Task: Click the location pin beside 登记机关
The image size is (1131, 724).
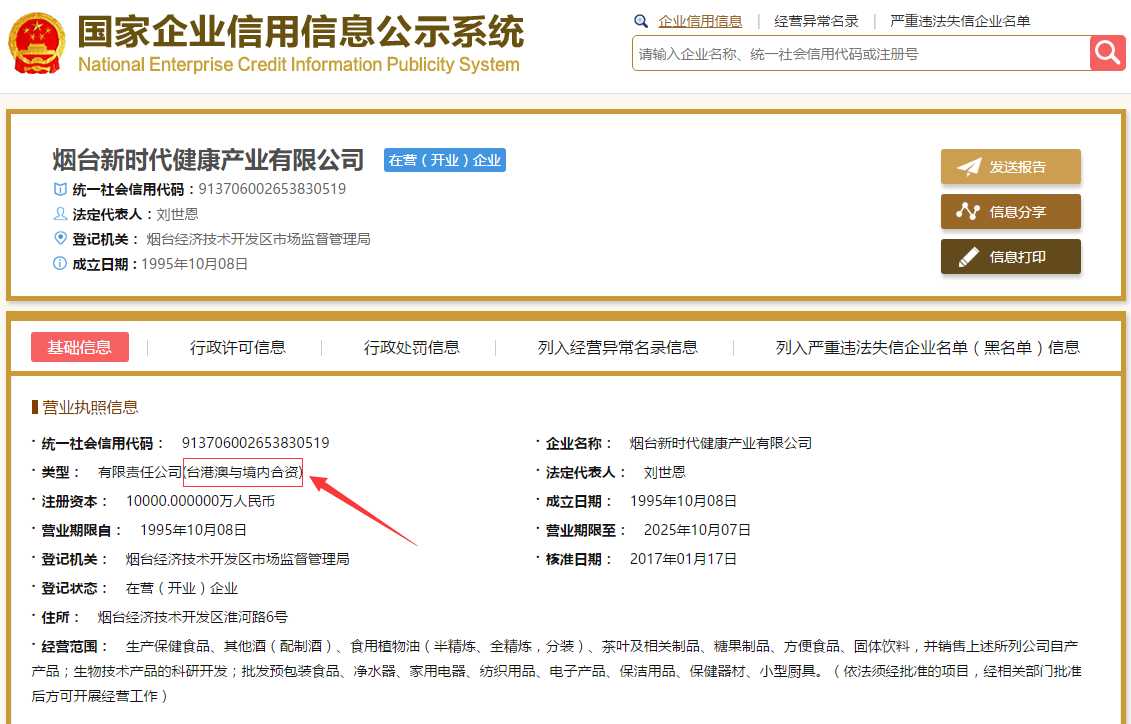Action: click(61, 239)
